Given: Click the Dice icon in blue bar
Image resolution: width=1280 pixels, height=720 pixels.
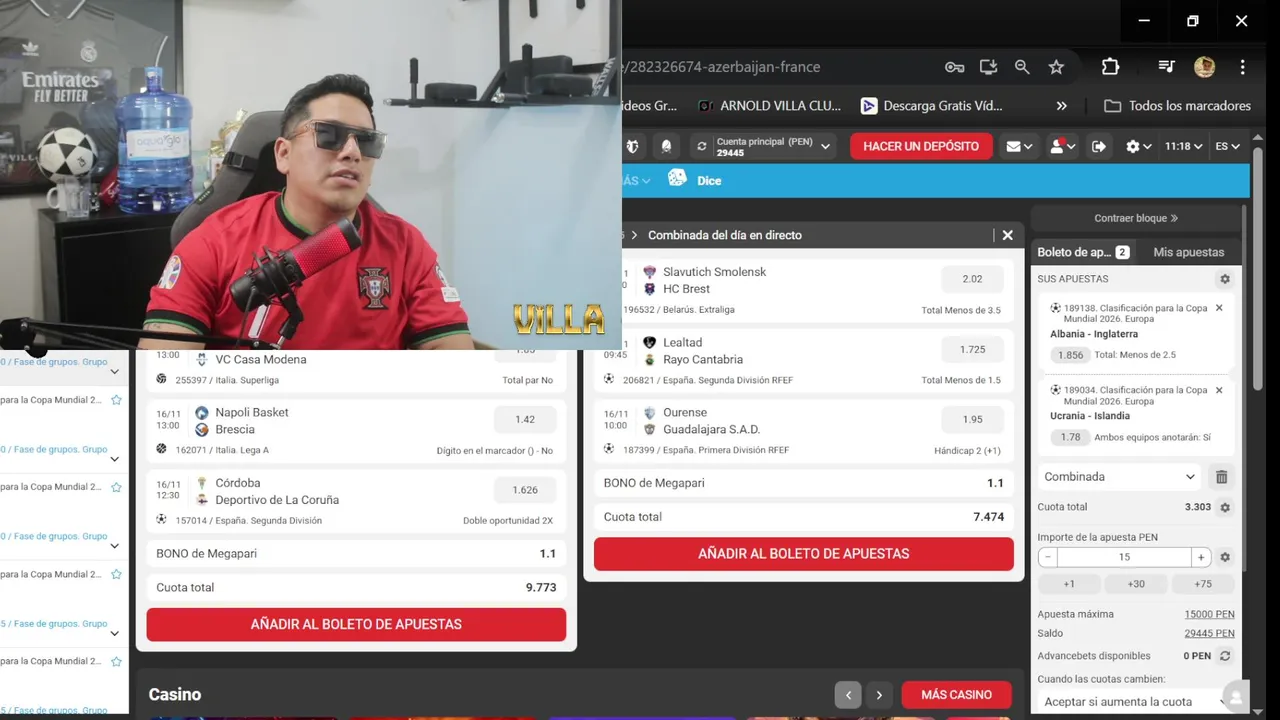Looking at the screenshot, I should point(677,178).
